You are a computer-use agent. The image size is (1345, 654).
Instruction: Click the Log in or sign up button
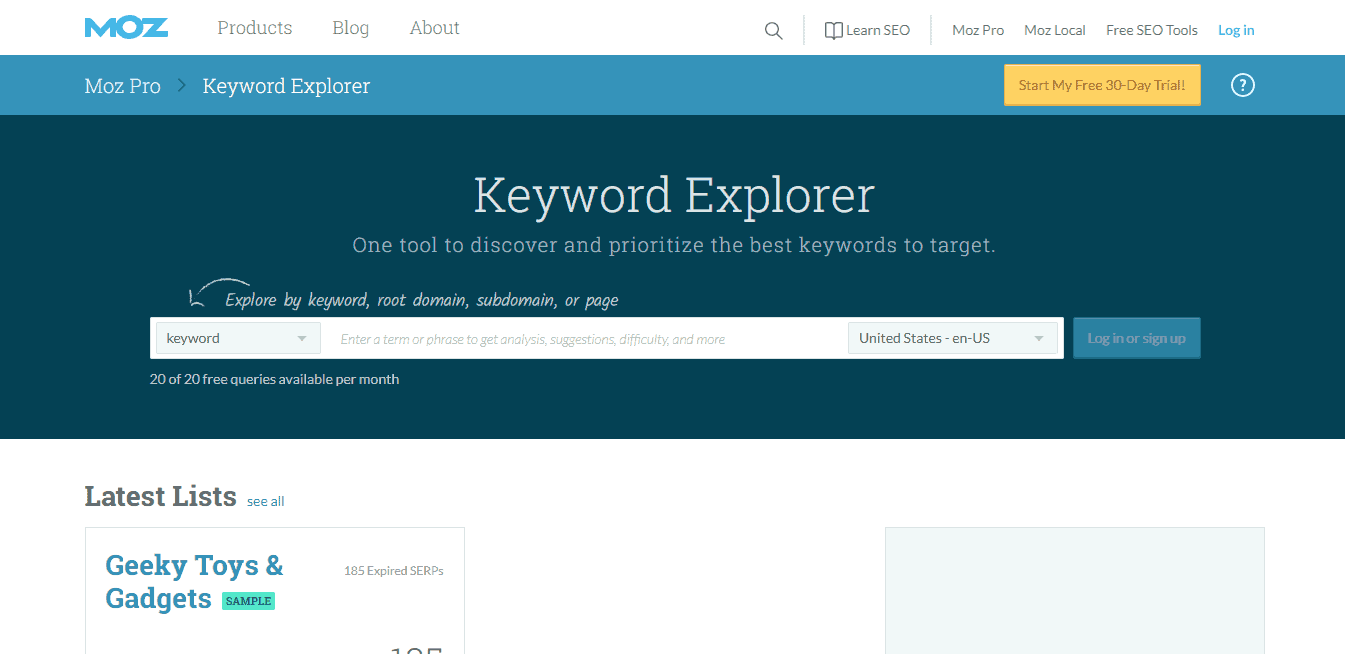(1136, 337)
